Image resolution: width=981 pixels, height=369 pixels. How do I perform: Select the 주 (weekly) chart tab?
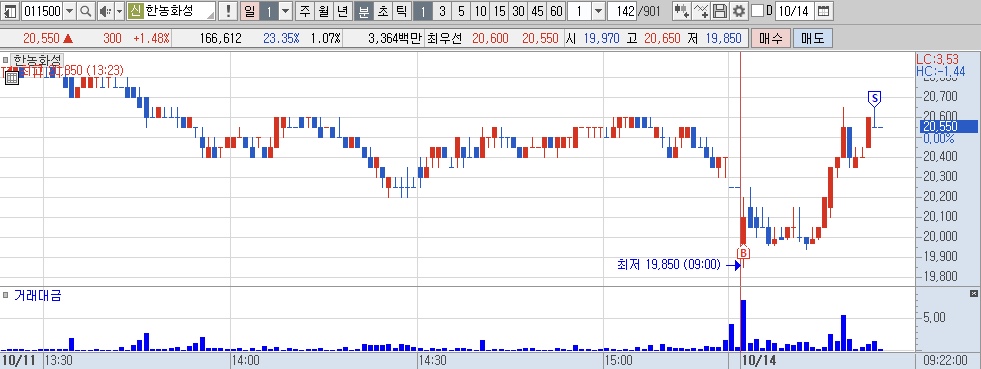tap(305, 11)
